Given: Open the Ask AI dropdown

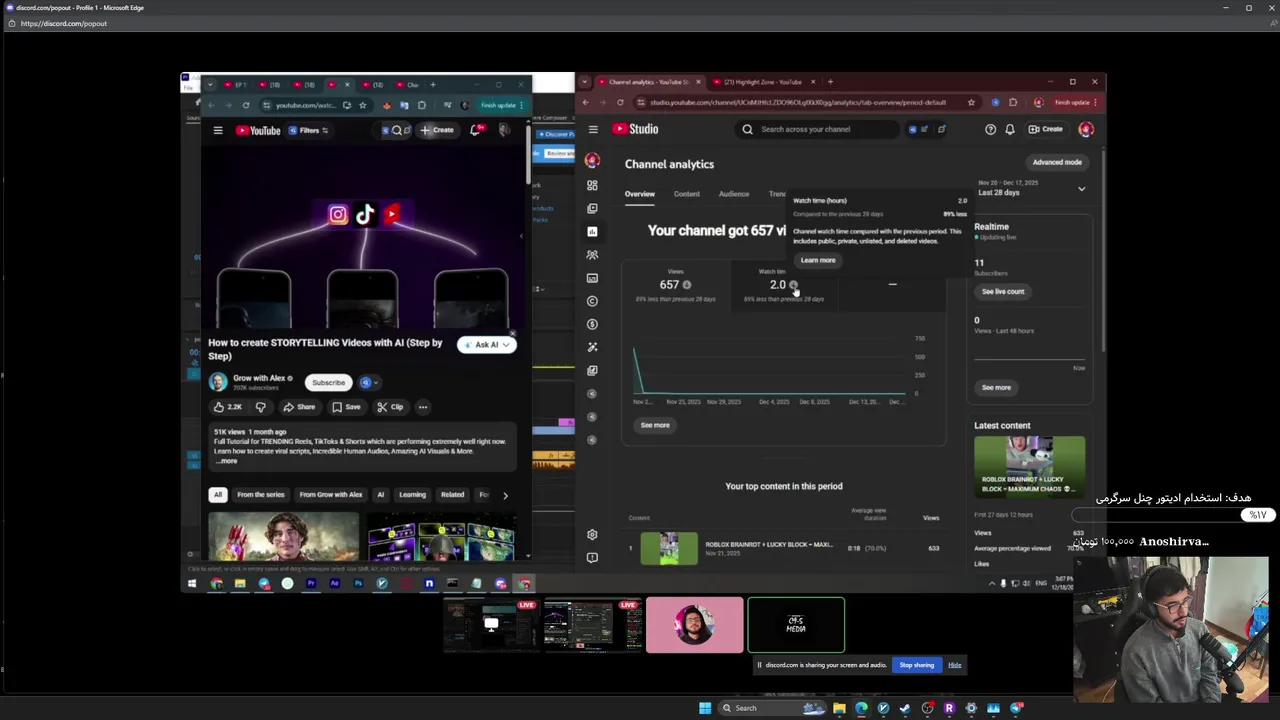Looking at the screenshot, I should (486, 345).
